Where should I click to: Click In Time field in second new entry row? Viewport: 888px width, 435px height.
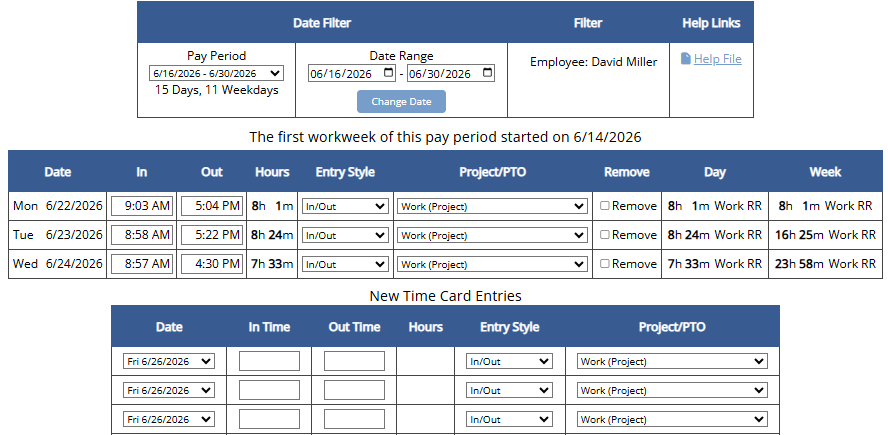[x=269, y=390]
